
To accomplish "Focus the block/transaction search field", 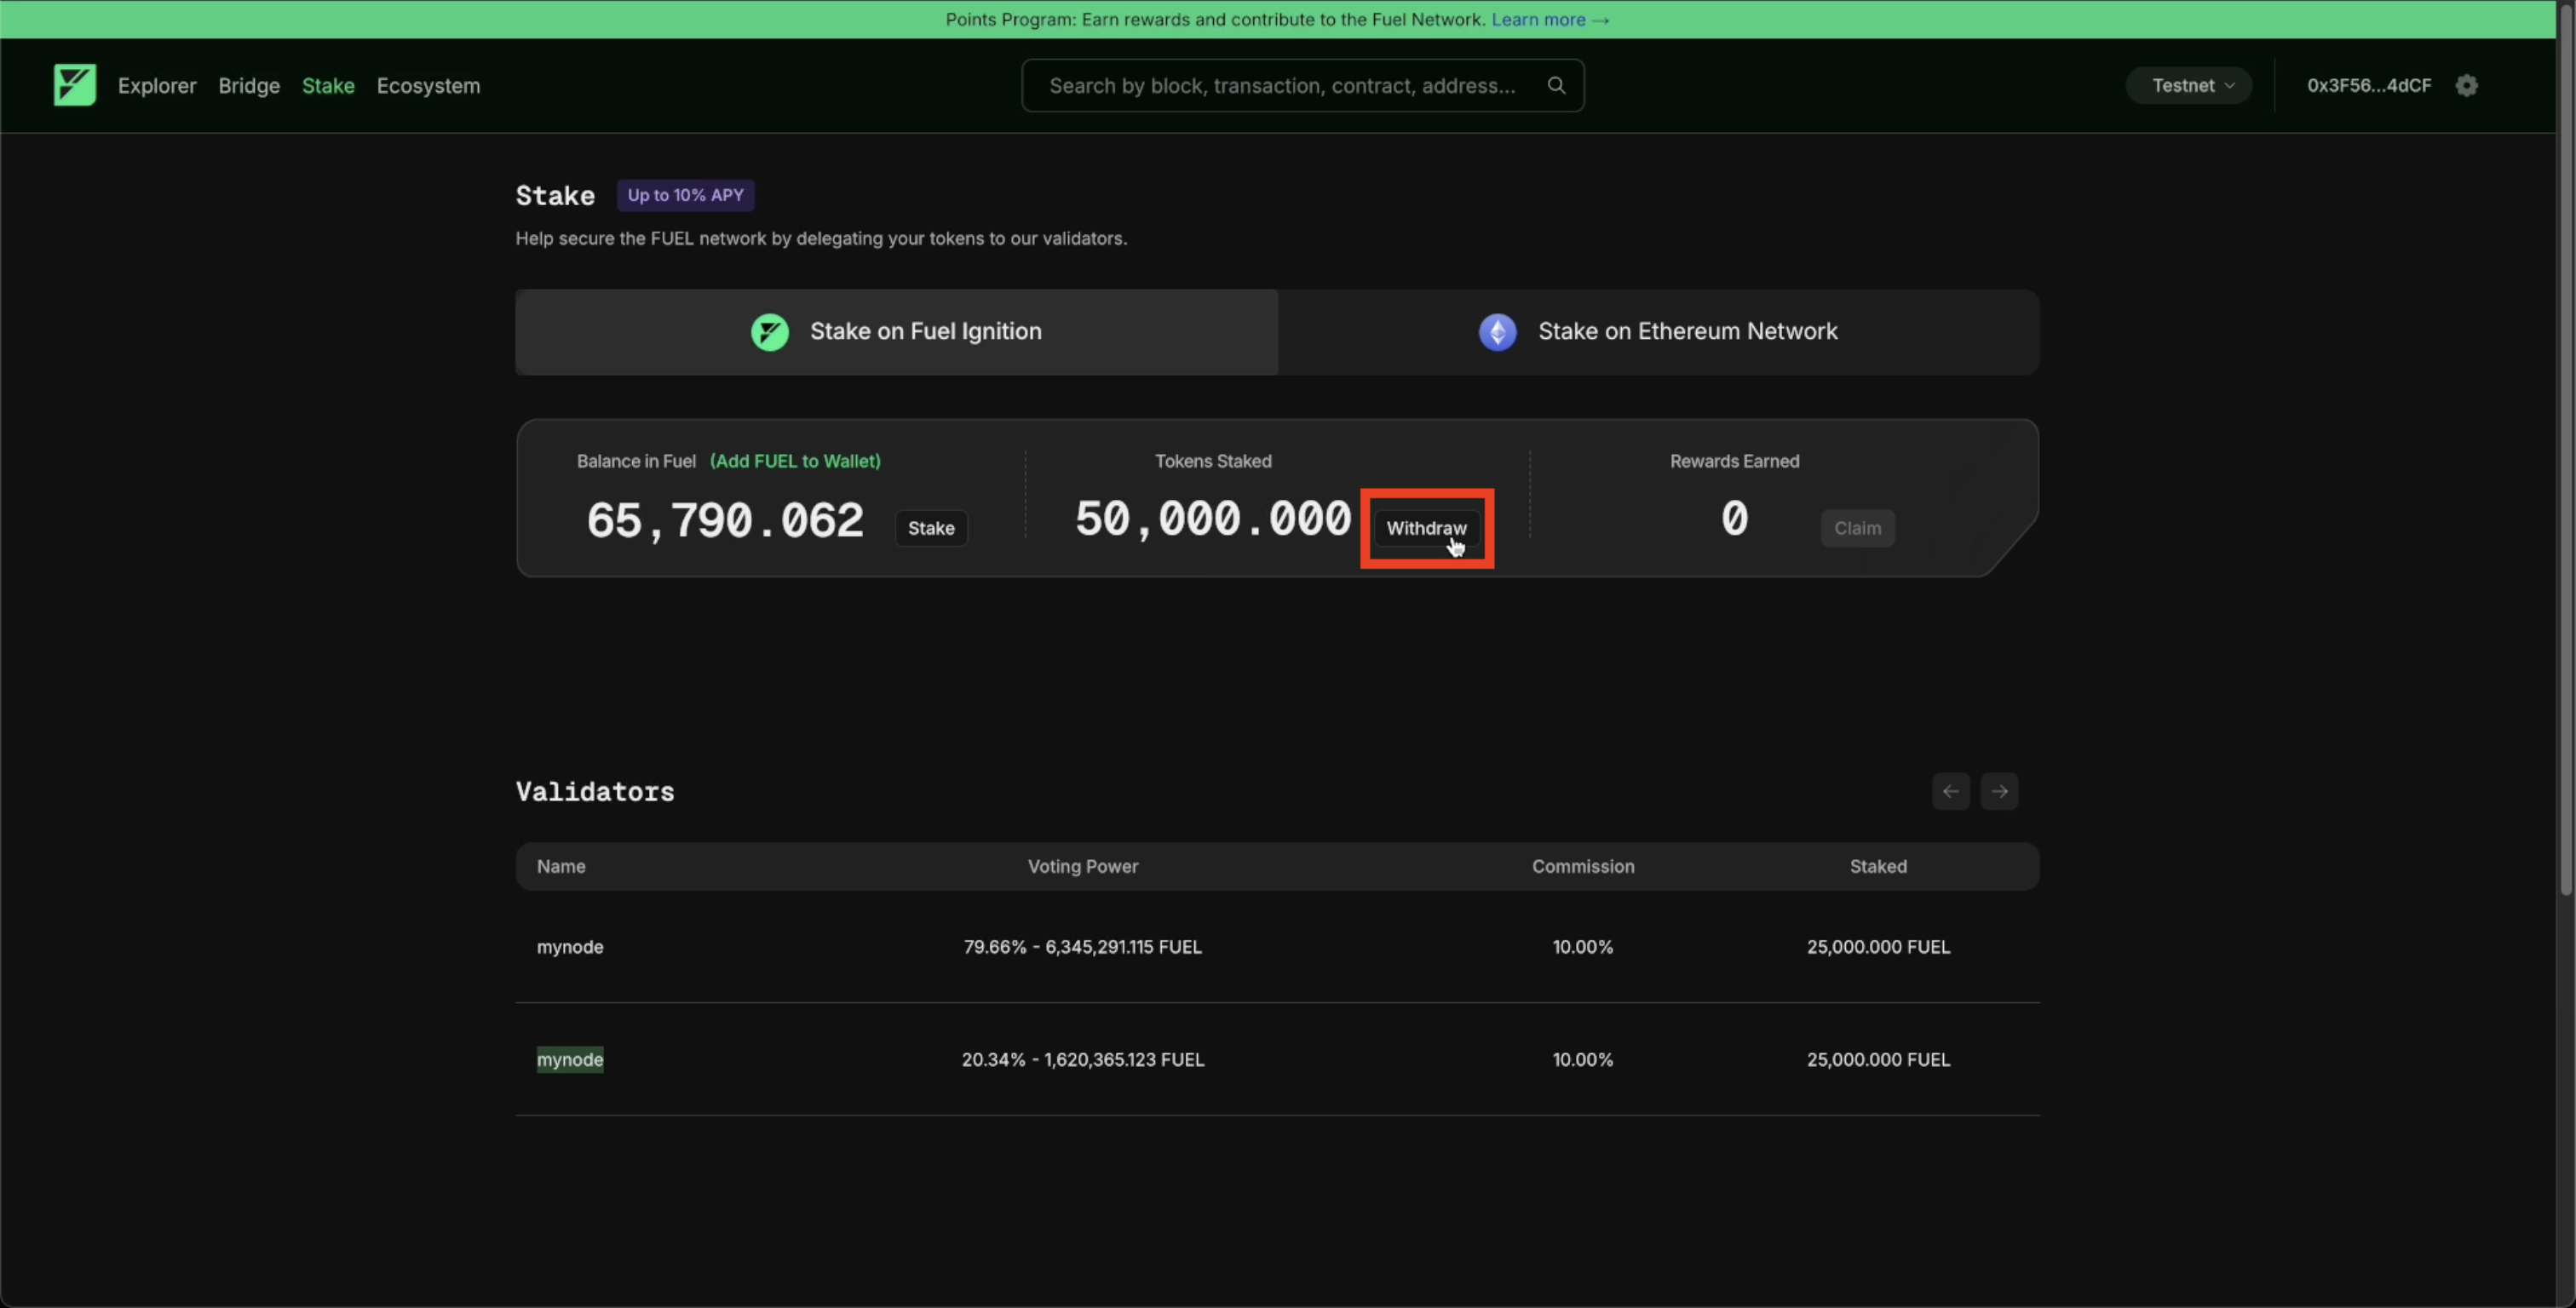I will click(1302, 85).
